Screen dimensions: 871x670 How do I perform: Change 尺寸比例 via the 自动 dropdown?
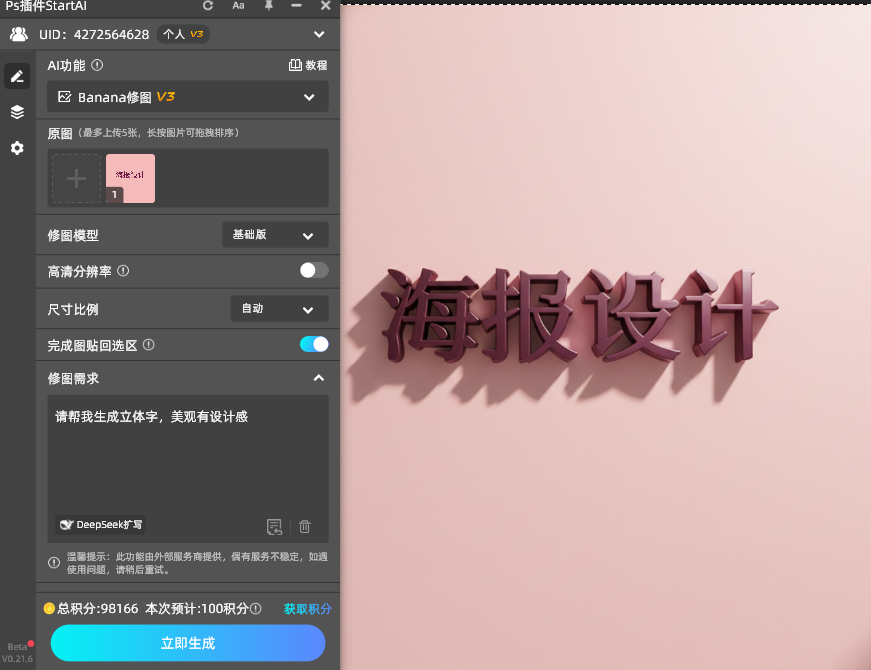pos(278,308)
